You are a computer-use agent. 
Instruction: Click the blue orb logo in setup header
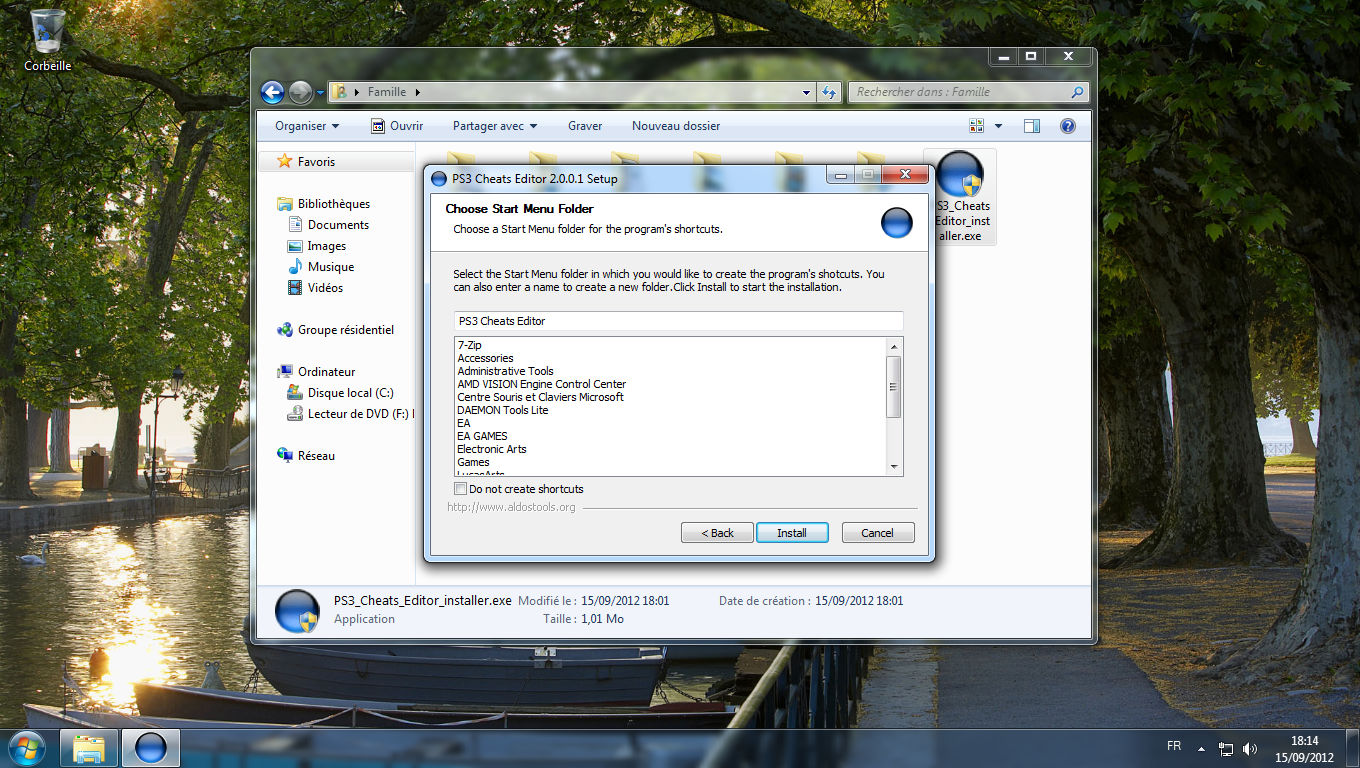coord(896,222)
